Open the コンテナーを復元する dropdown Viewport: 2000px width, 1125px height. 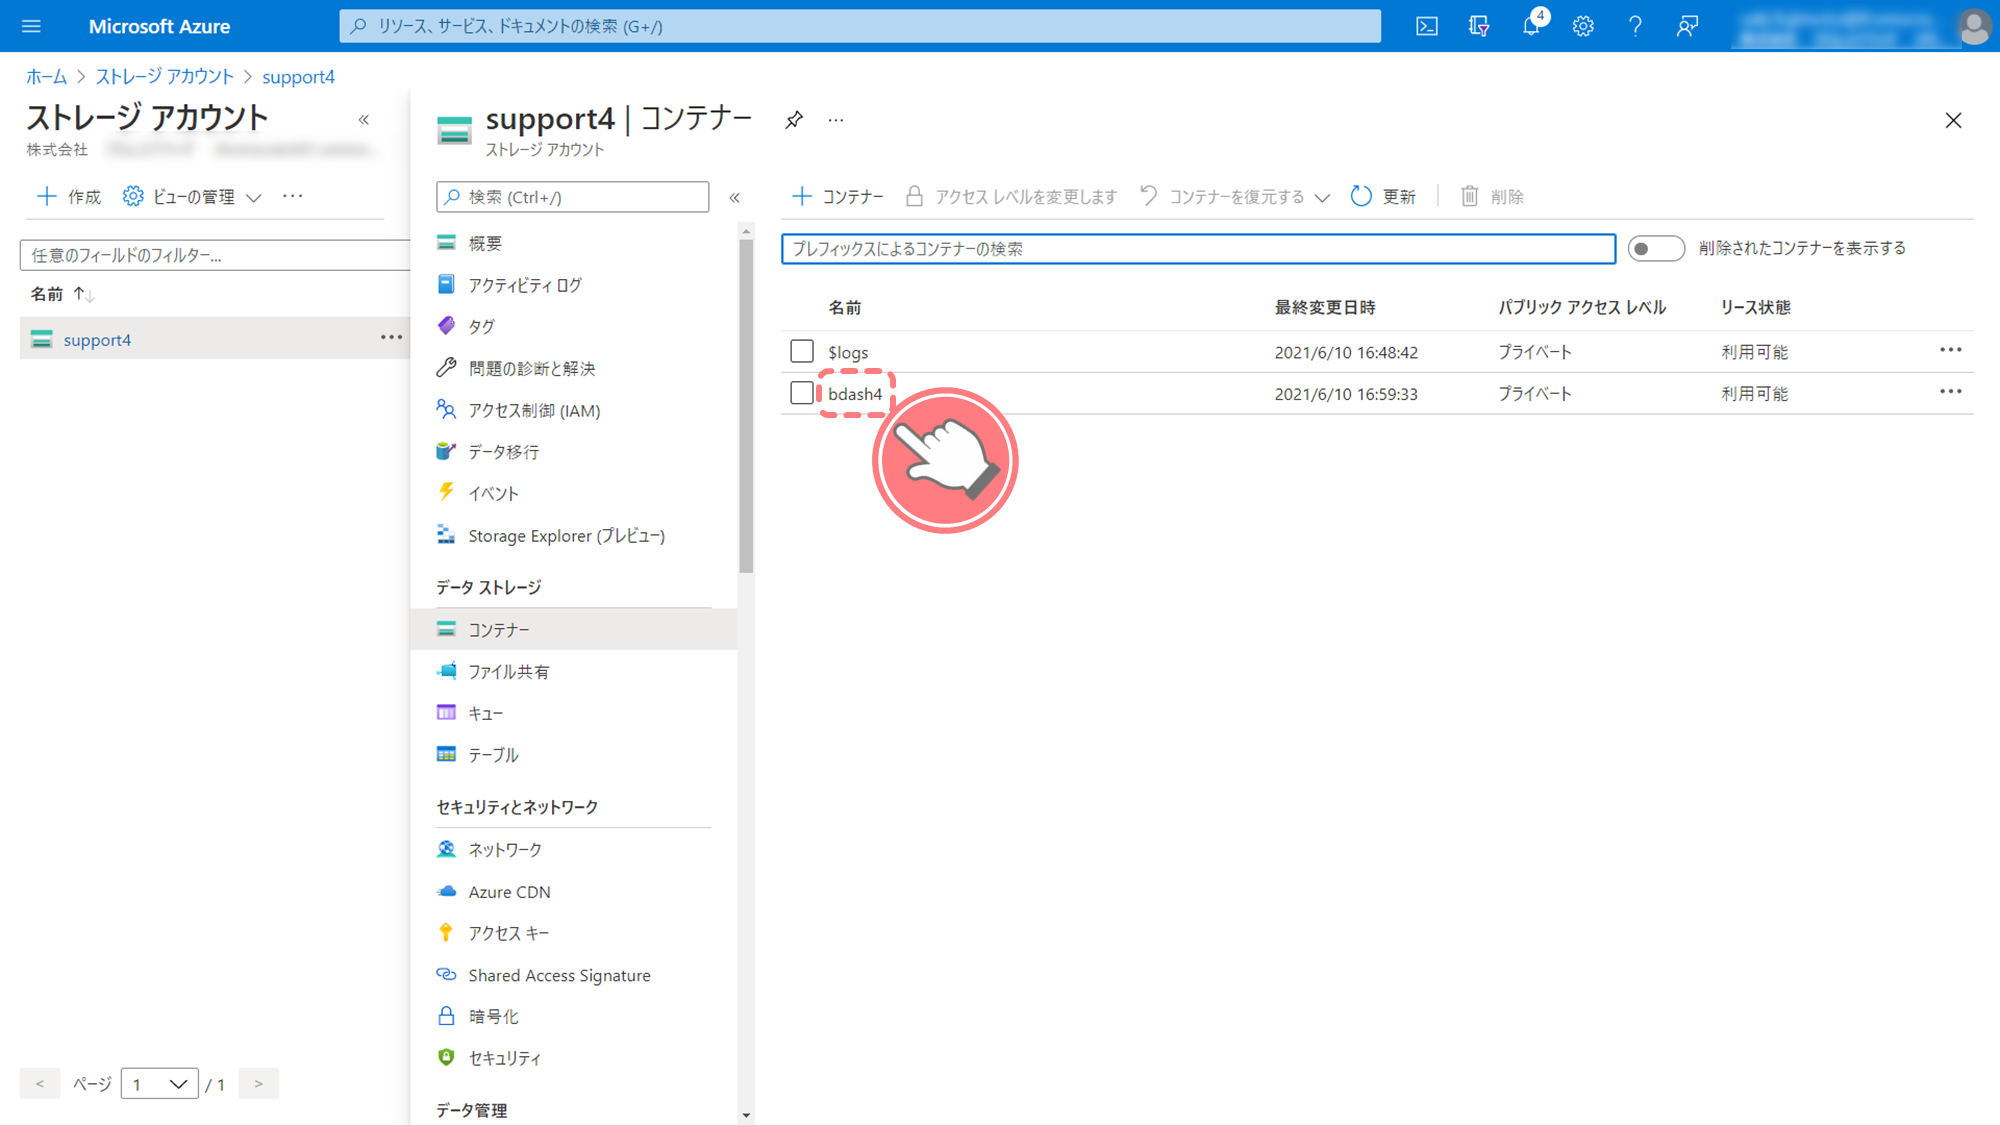(1236, 196)
